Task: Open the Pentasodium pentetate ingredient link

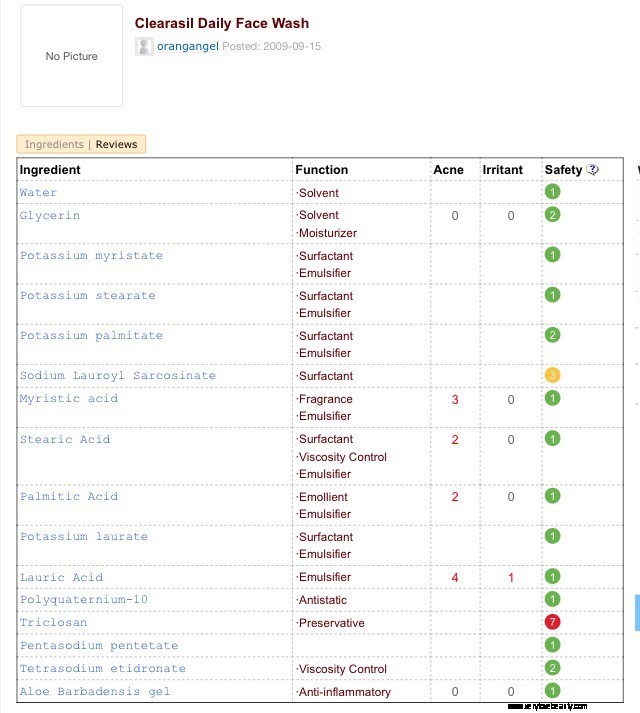Action: (99, 646)
